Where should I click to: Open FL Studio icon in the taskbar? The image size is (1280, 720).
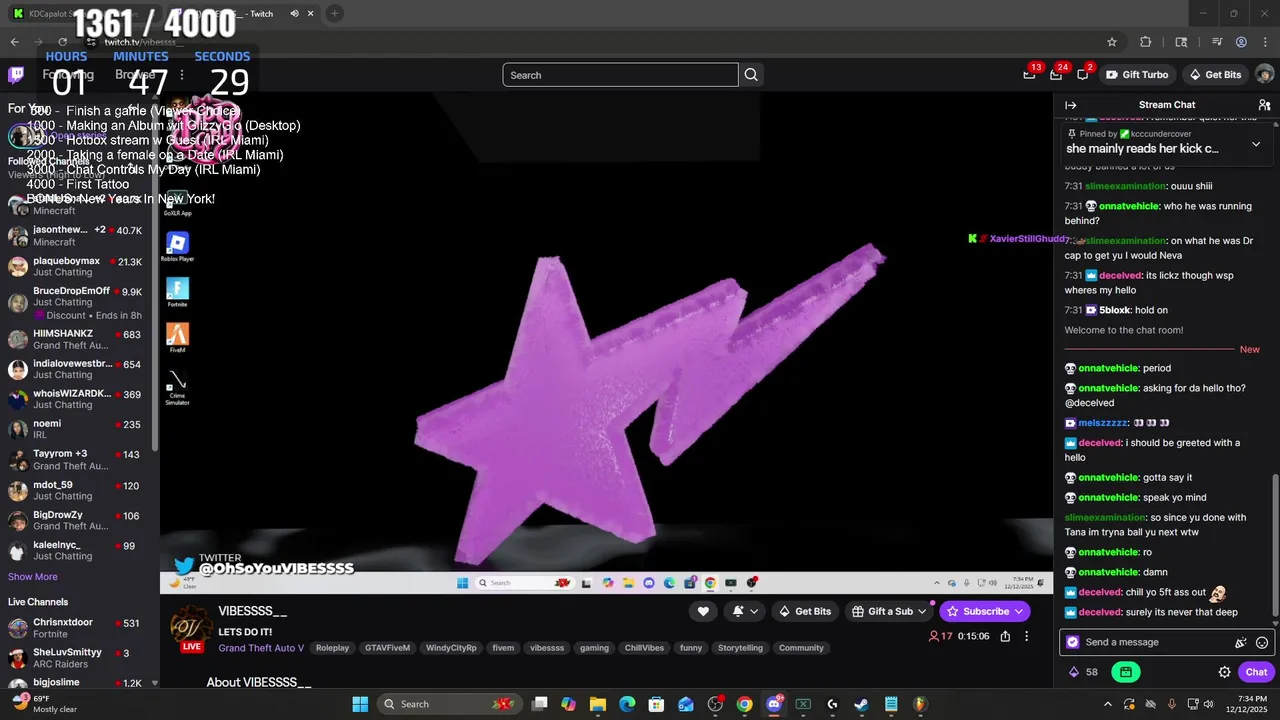[x=920, y=704]
